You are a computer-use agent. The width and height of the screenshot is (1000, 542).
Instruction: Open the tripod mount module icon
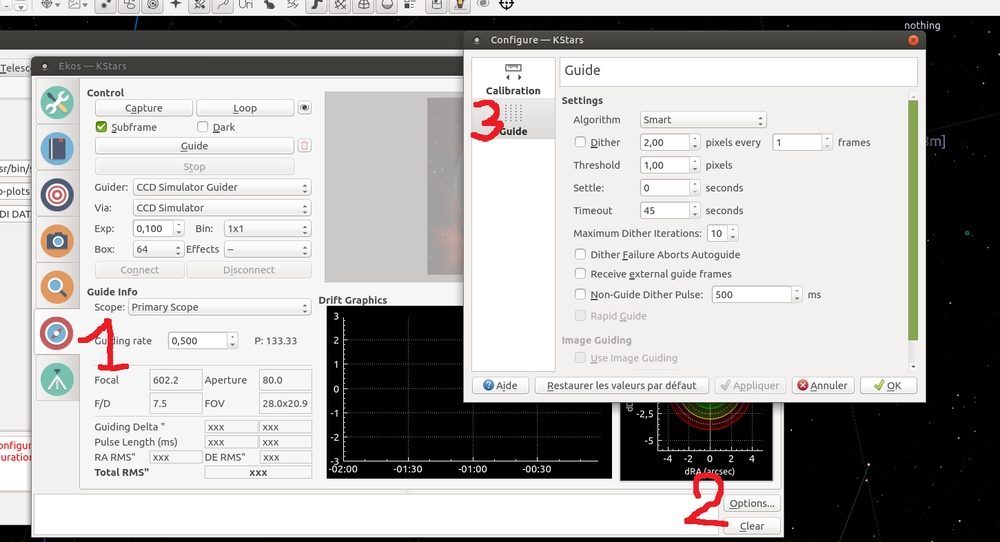click(x=57, y=379)
